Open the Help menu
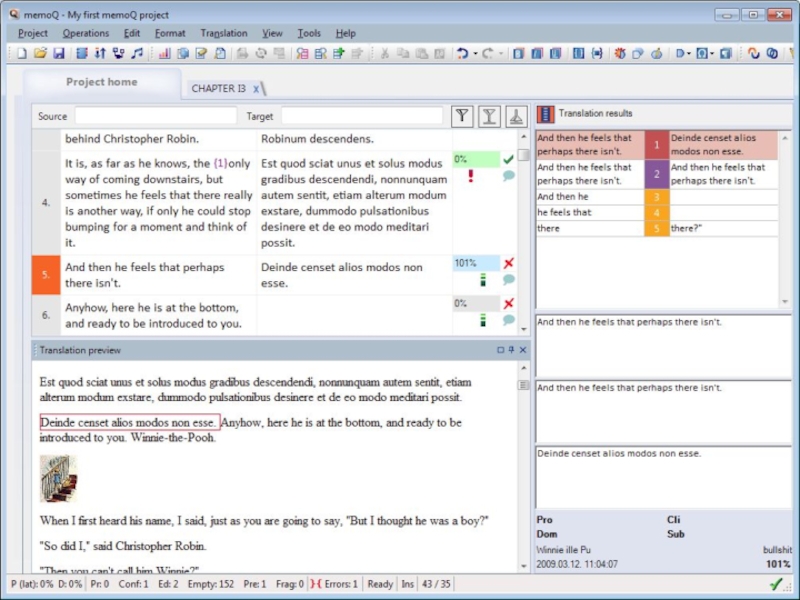 pos(345,33)
